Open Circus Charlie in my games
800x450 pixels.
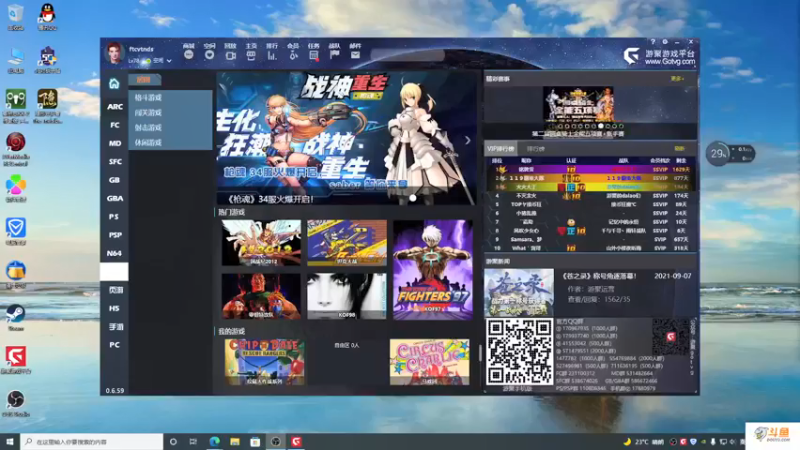pyautogui.click(x=430, y=362)
